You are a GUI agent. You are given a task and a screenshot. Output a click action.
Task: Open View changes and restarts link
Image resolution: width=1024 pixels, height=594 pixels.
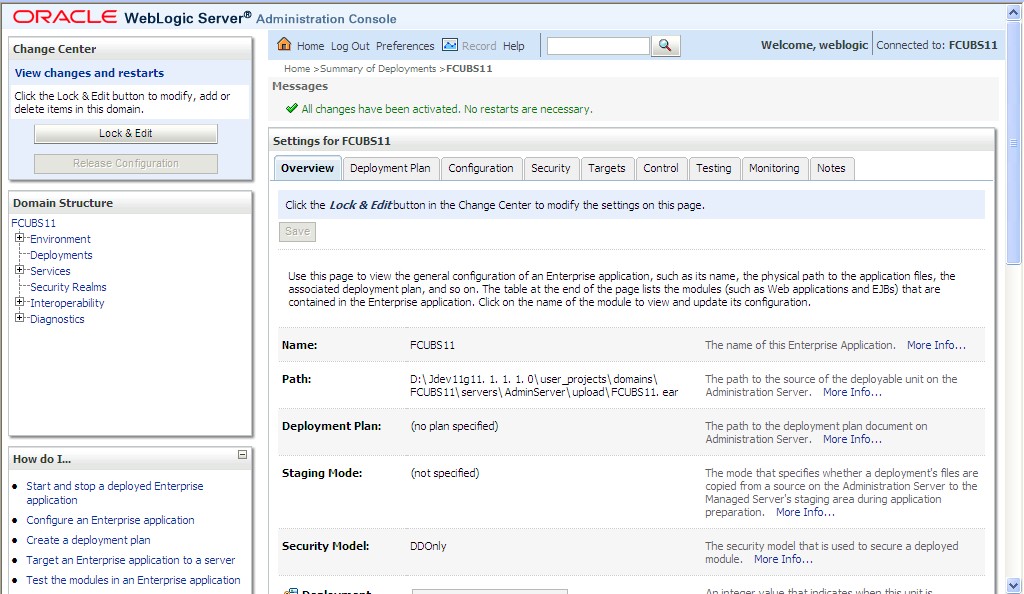click(x=89, y=73)
